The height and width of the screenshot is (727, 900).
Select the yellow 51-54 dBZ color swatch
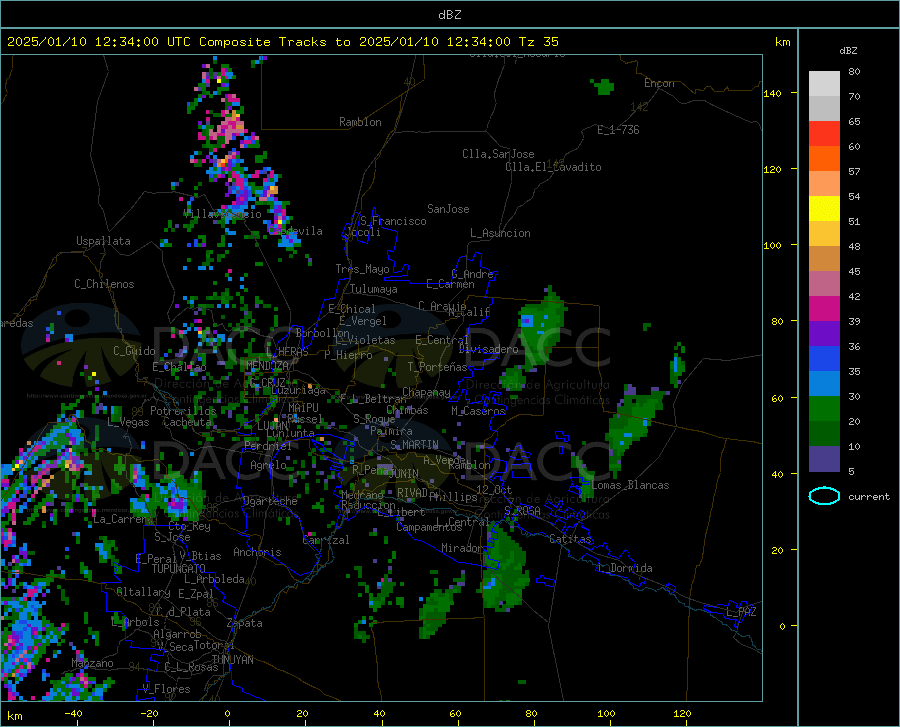coord(824,209)
